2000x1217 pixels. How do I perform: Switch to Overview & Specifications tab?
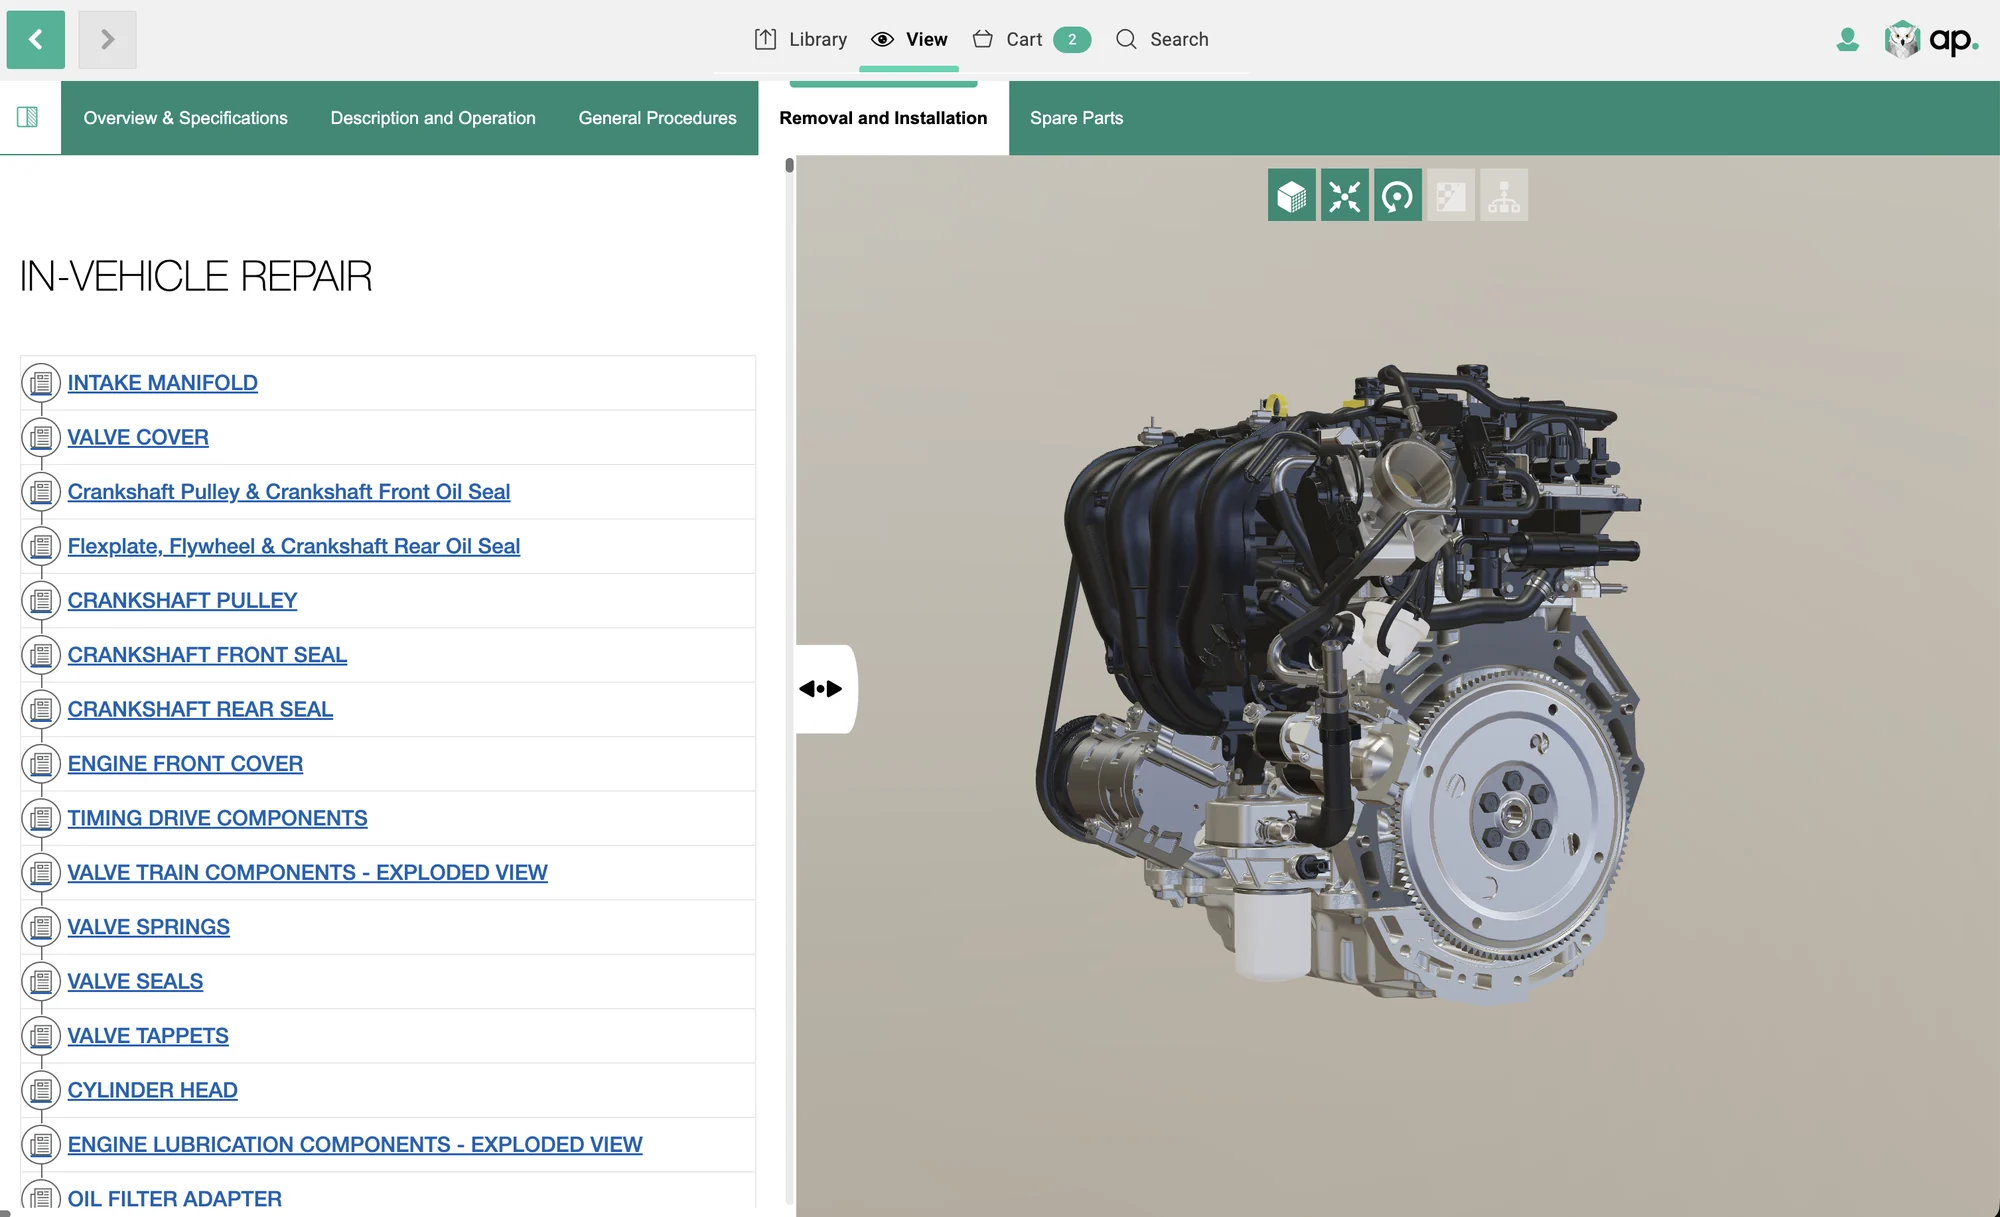(x=185, y=118)
